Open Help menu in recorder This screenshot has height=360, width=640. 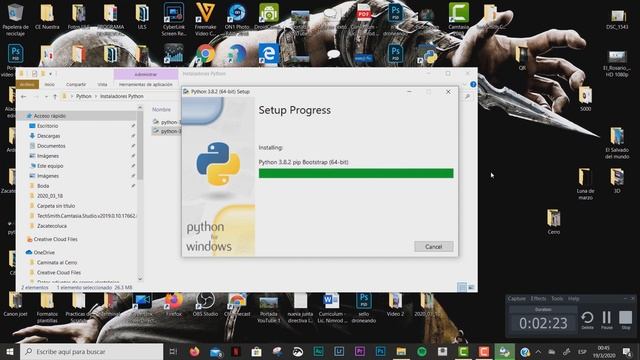pyautogui.click(x=574, y=299)
